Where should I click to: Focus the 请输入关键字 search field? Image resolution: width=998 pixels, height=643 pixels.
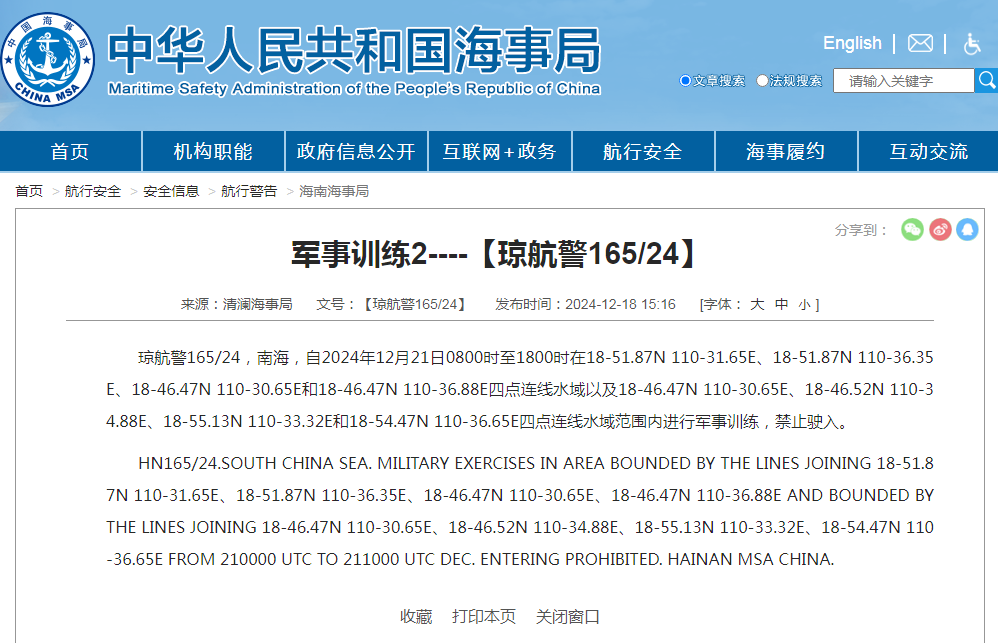[903, 81]
